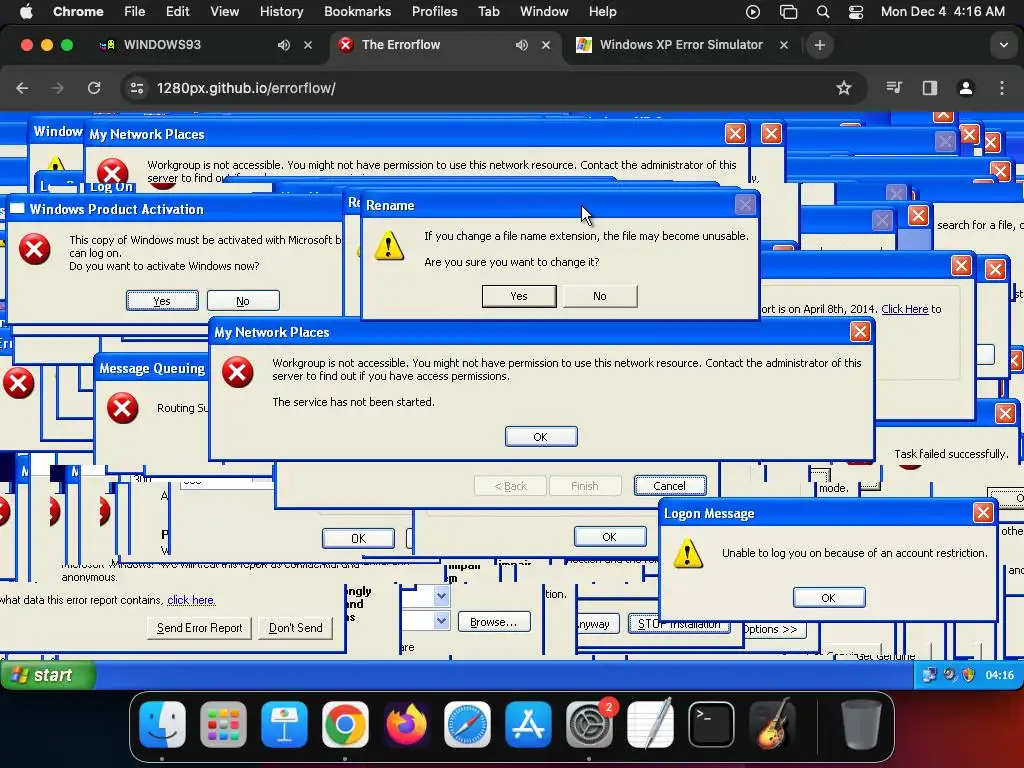1024x768 pixels.
Task: Go back in browser history
Action: click(22, 88)
